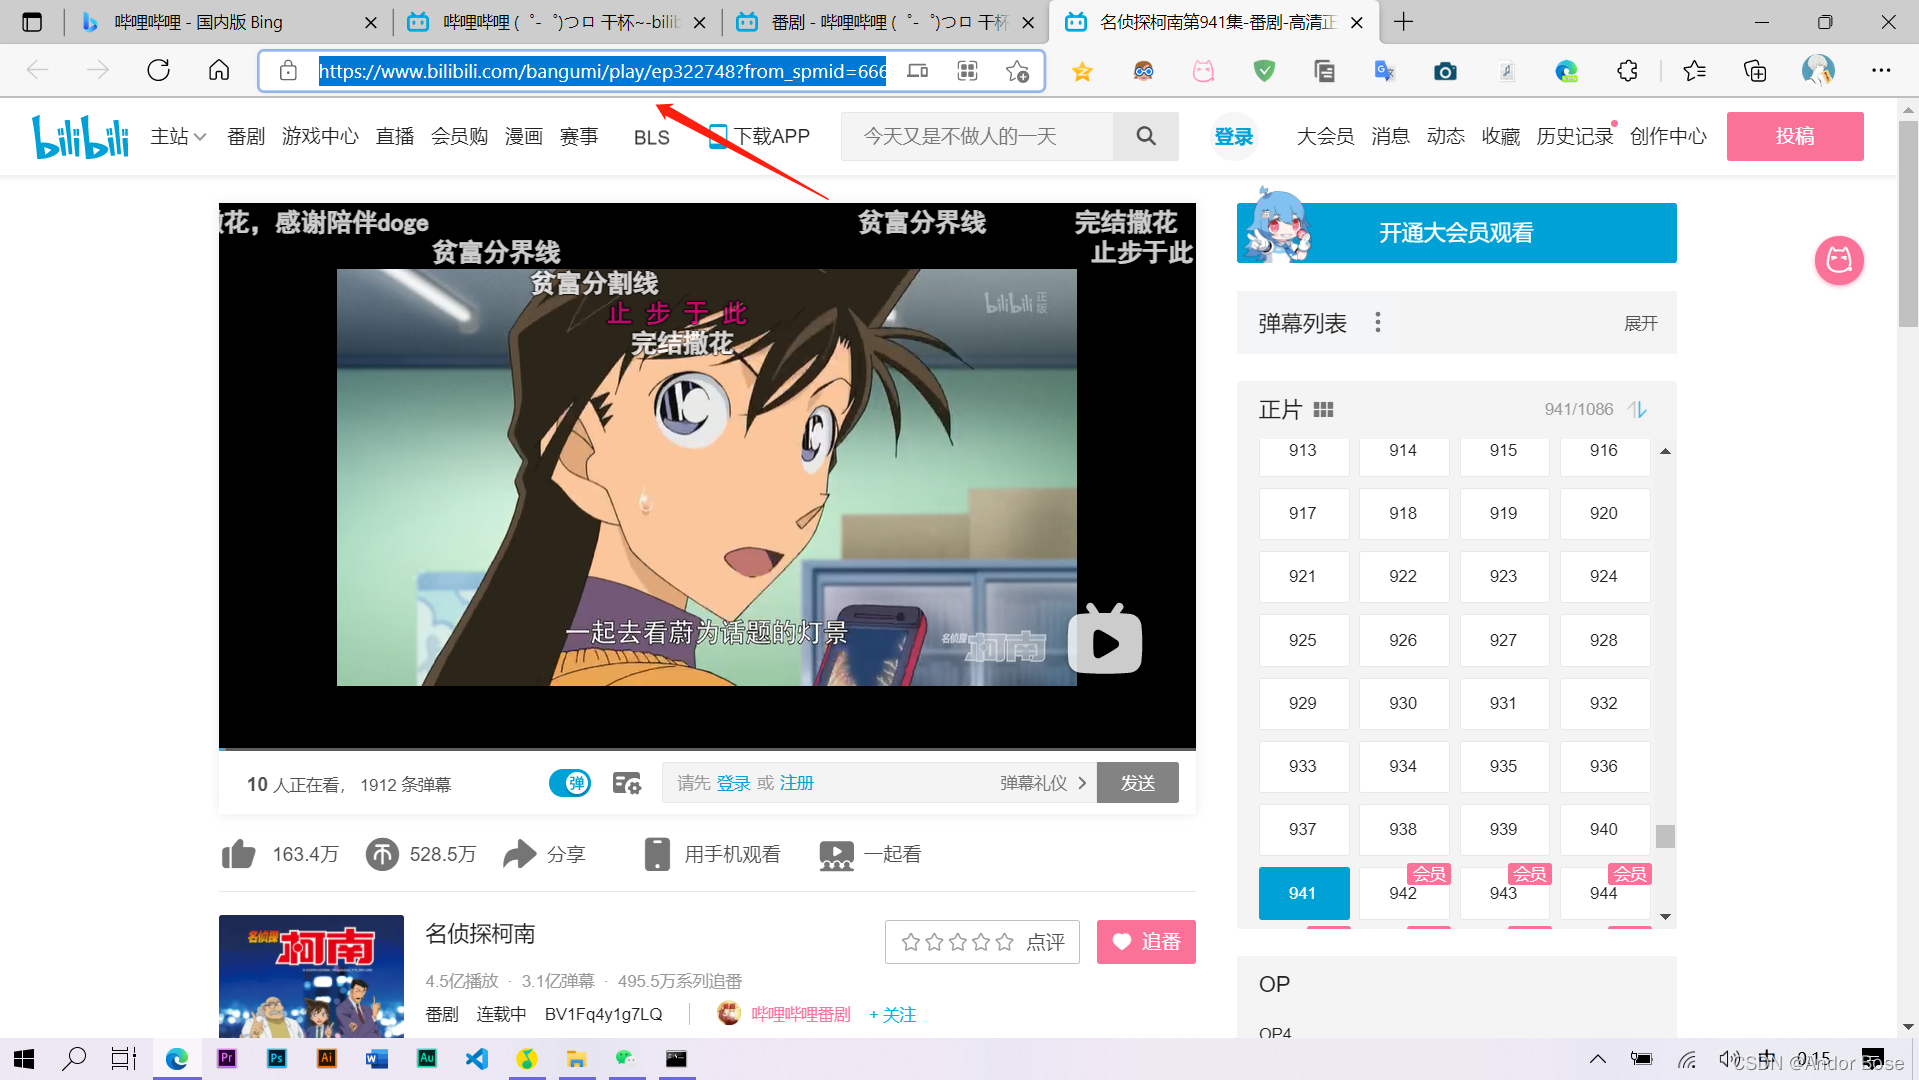The image size is (1919, 1080).
Task: Click 发送 danmaku send button
Action: click(x=1138, y=783)
